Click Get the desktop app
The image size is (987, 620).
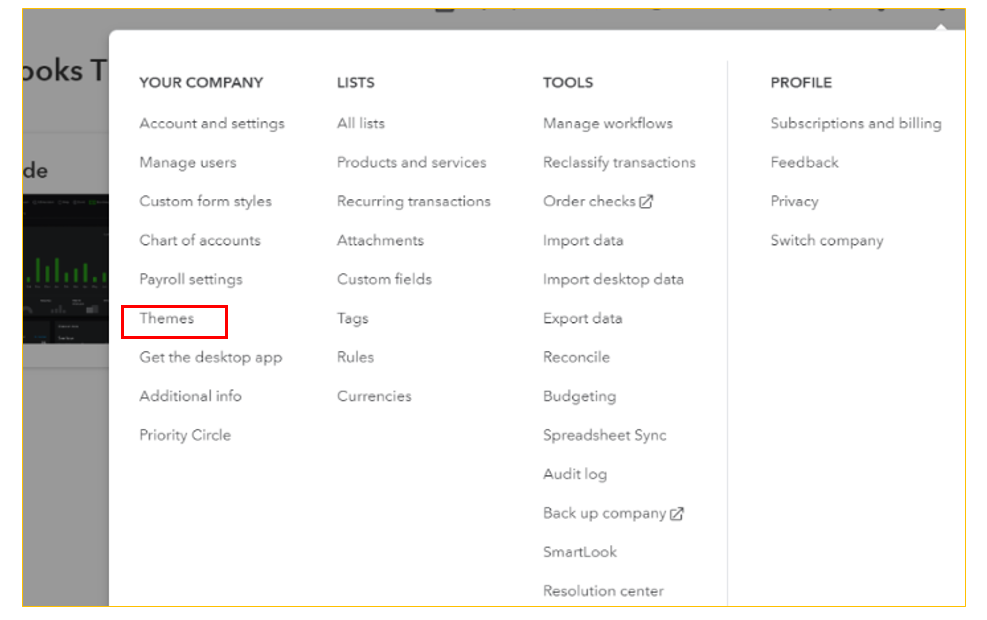tap(211, 358)
